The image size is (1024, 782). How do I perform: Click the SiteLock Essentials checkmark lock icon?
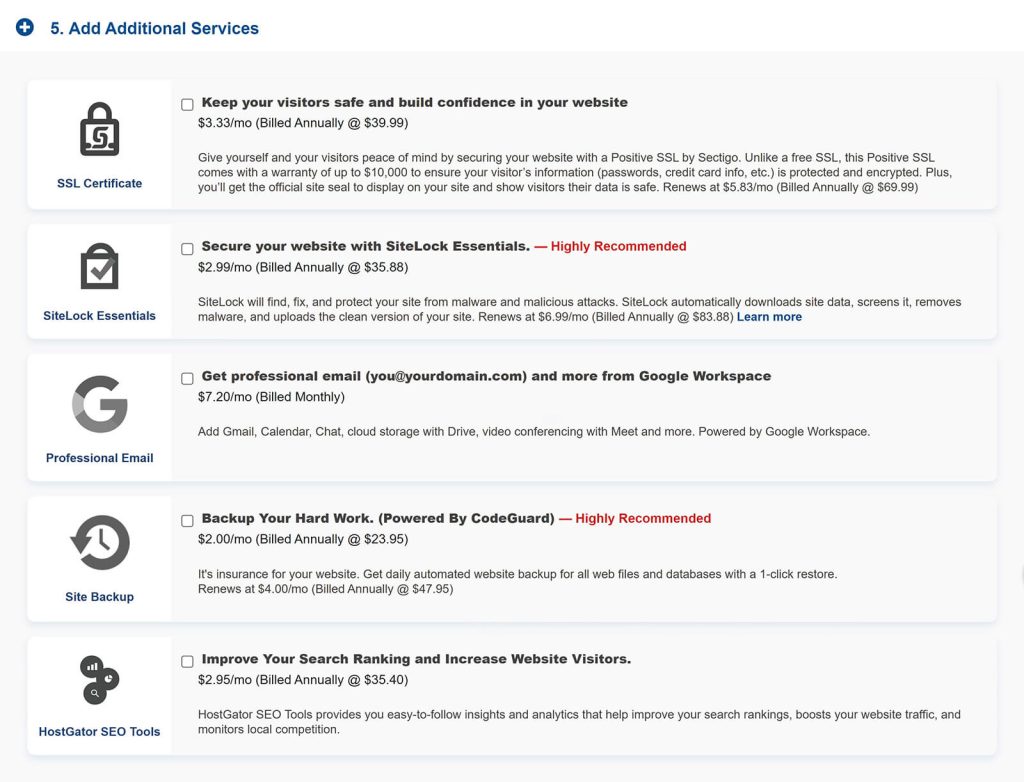point(99,266)
